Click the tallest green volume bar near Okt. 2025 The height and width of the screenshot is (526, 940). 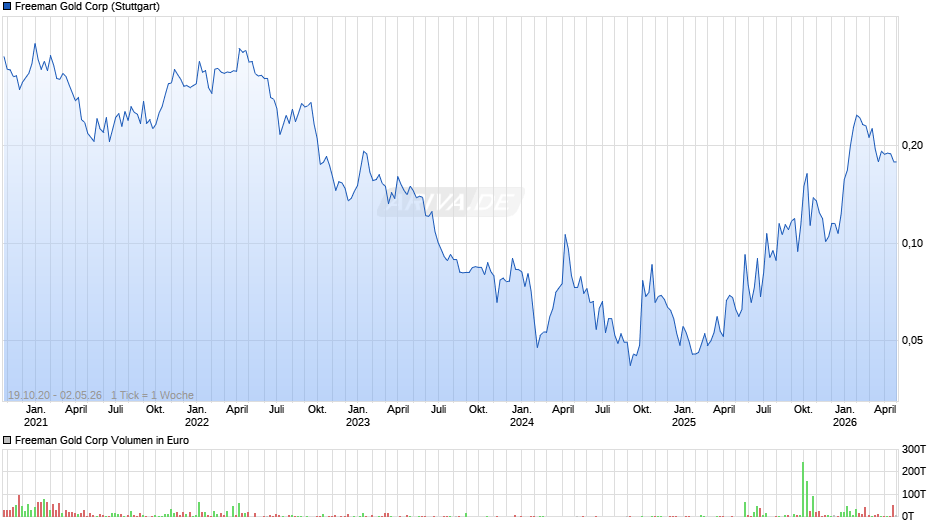click(803, 489)
